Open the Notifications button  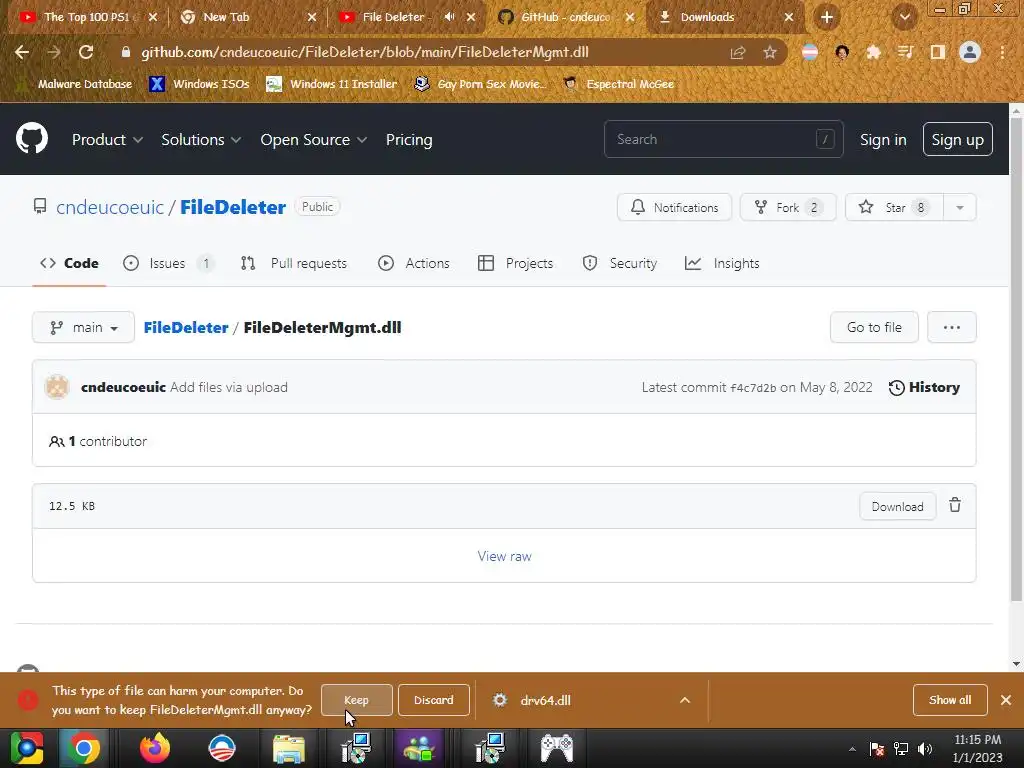(x=674, y=208)
